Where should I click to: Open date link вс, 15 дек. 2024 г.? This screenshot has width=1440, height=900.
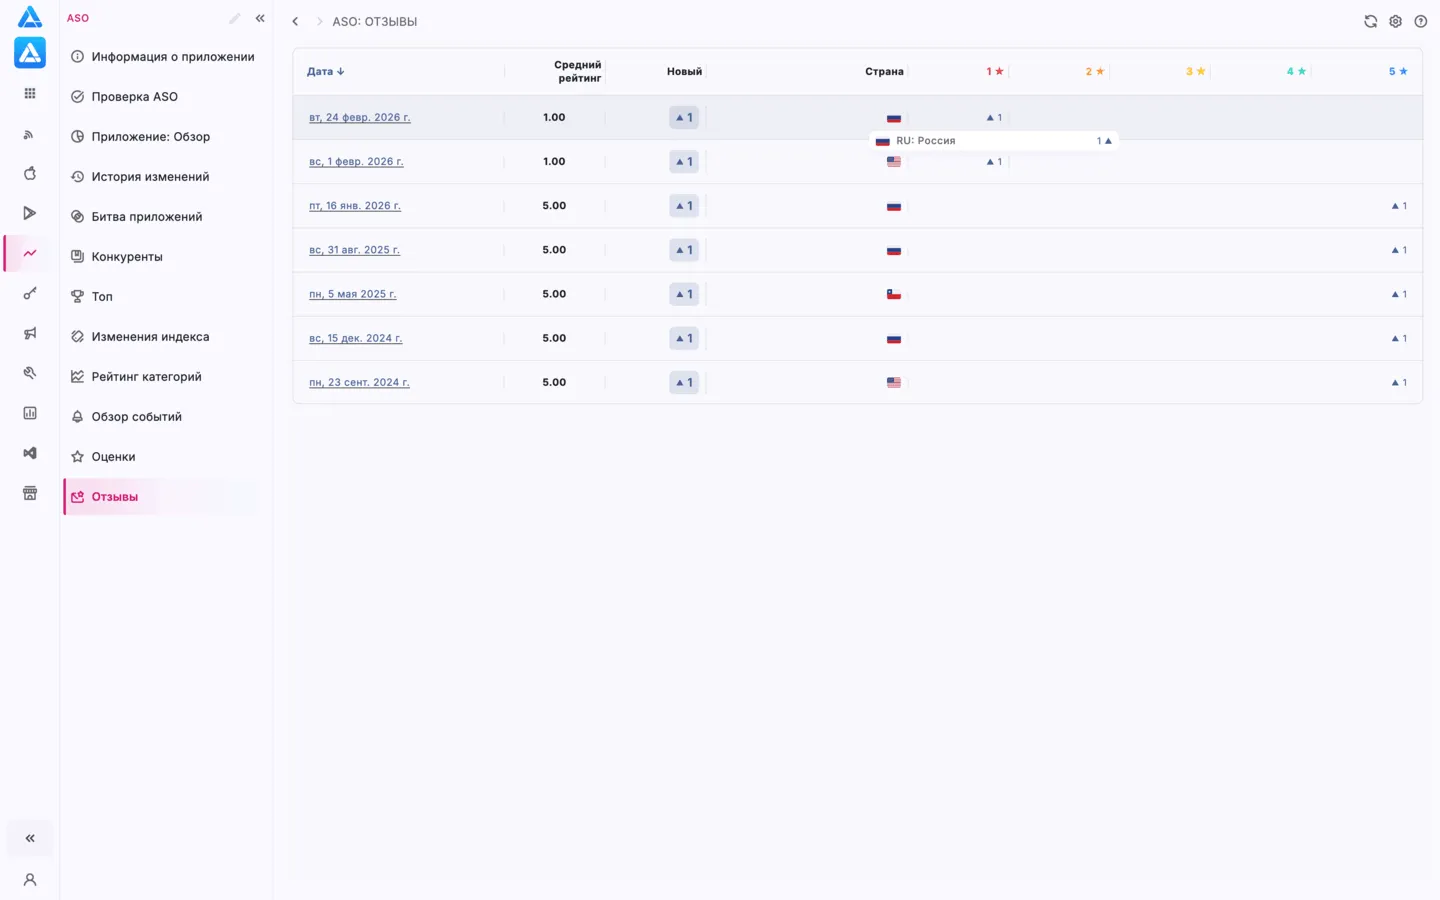click(x=355, y=338)
